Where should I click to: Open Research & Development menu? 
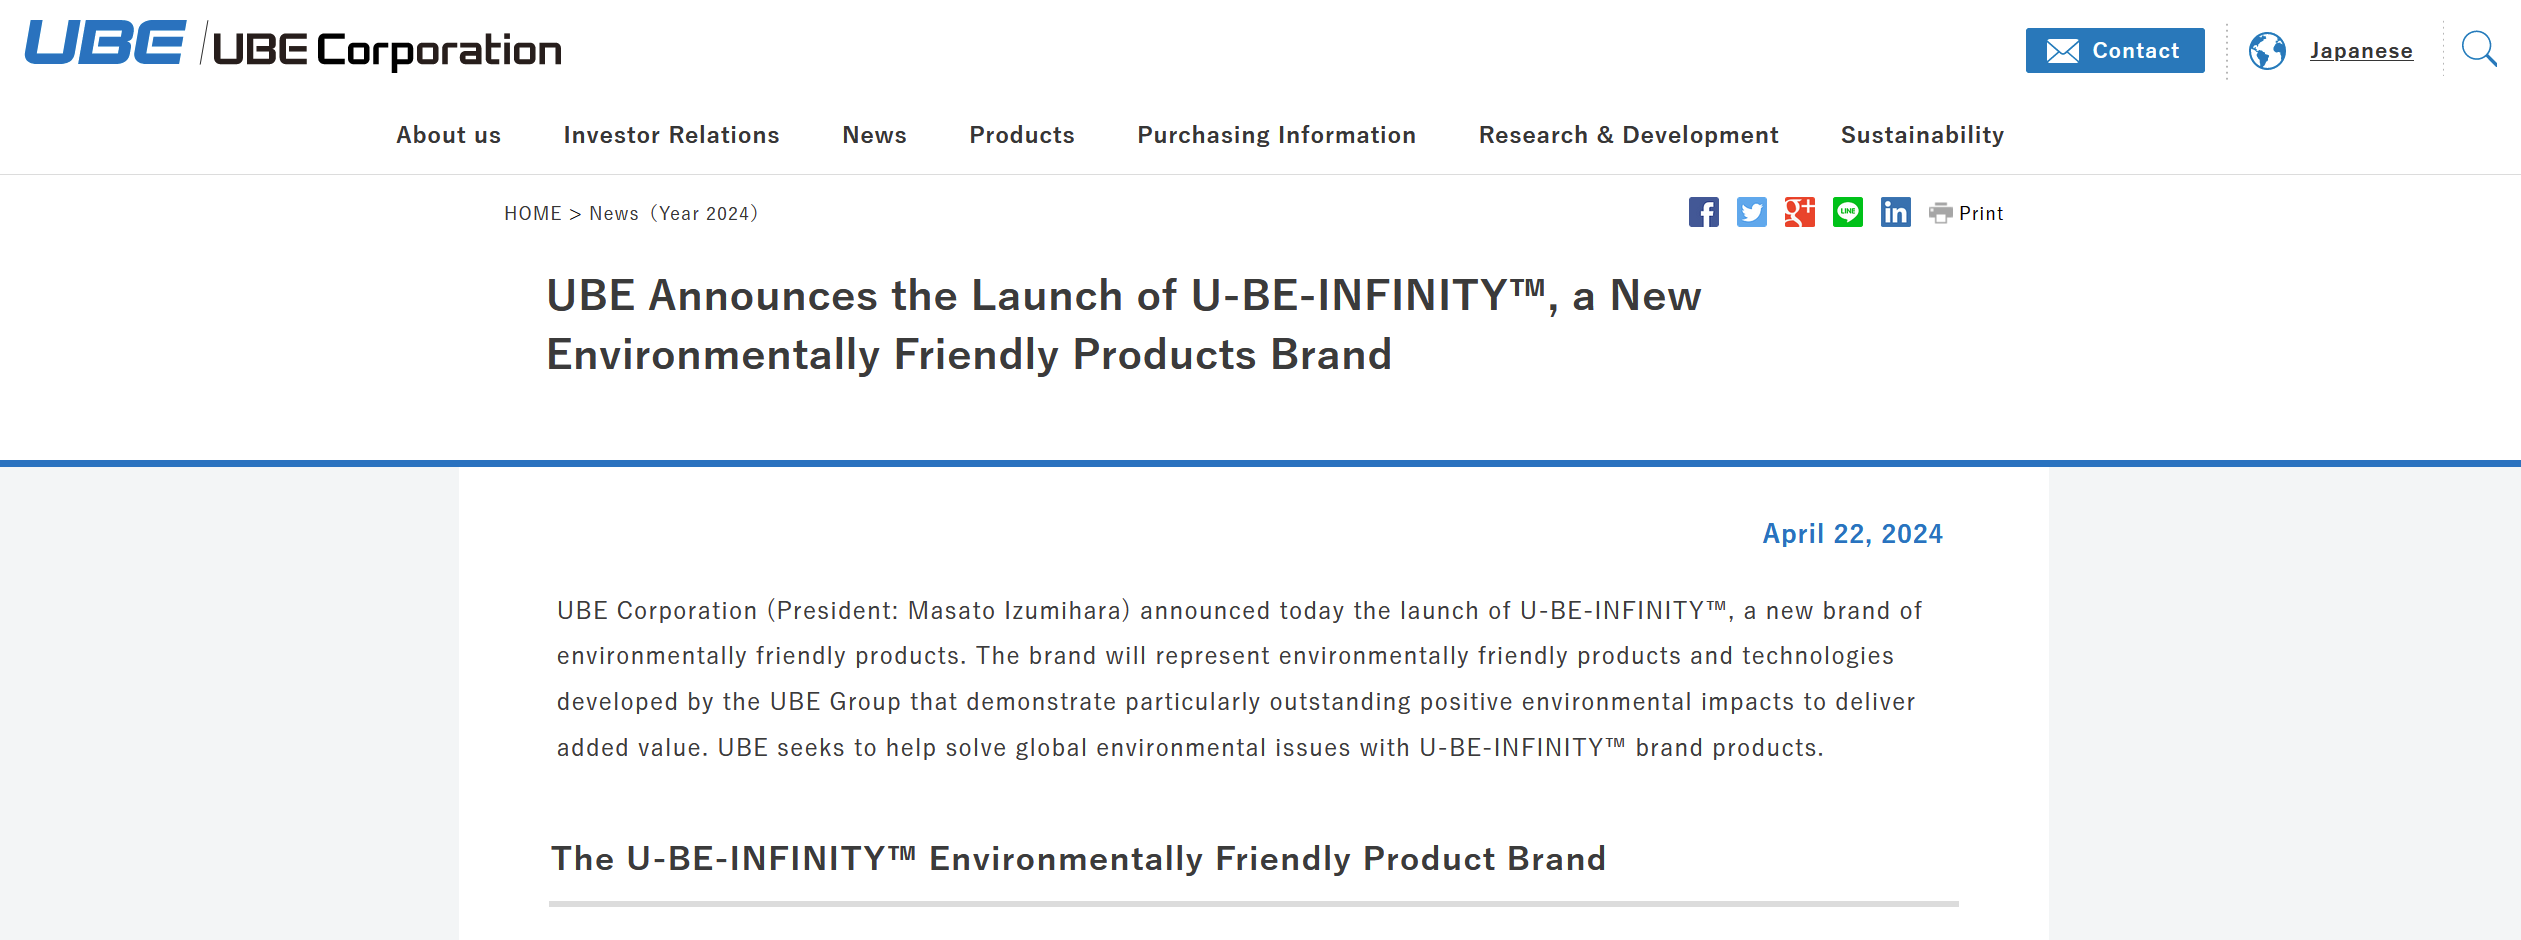pos(1628,135)
